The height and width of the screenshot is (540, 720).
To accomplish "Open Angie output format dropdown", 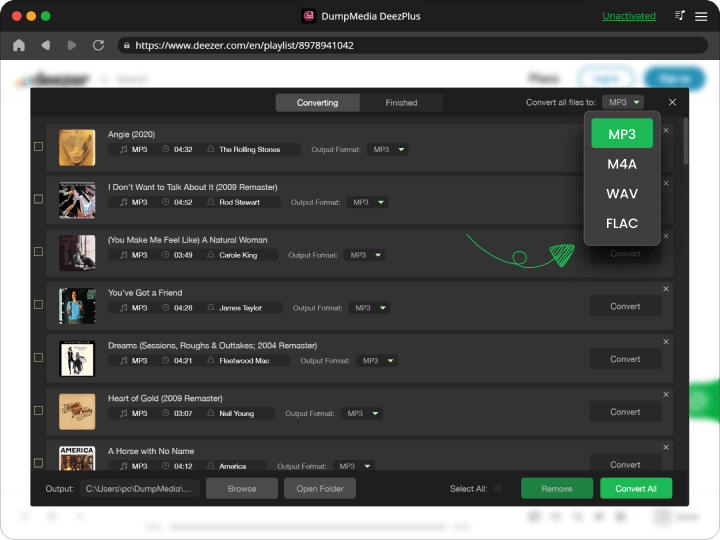I will pyautogui.click(x=388, y=150).
